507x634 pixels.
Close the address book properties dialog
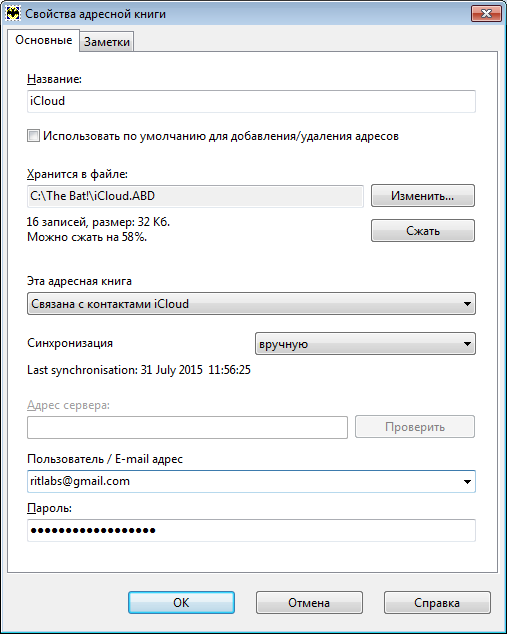[x=486, y=14]
